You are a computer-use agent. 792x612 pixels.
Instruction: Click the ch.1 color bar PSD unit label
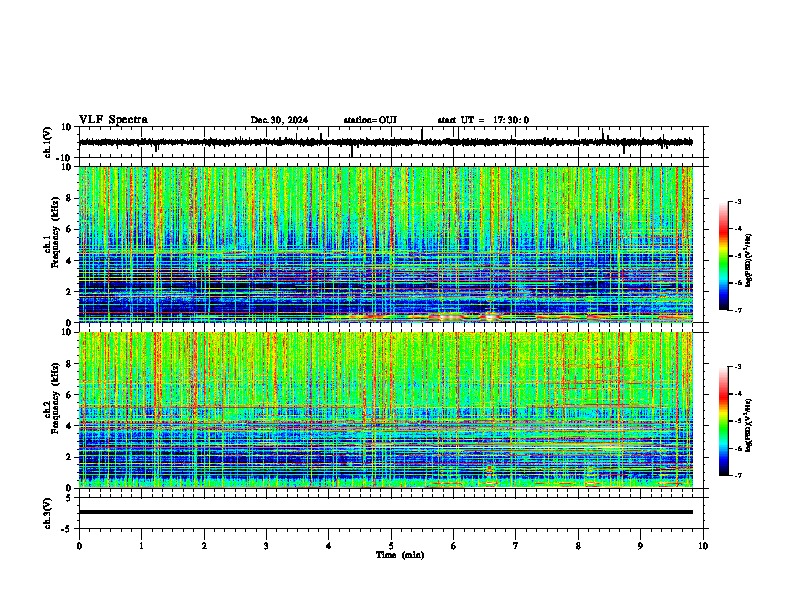click(x=749, y=261)
